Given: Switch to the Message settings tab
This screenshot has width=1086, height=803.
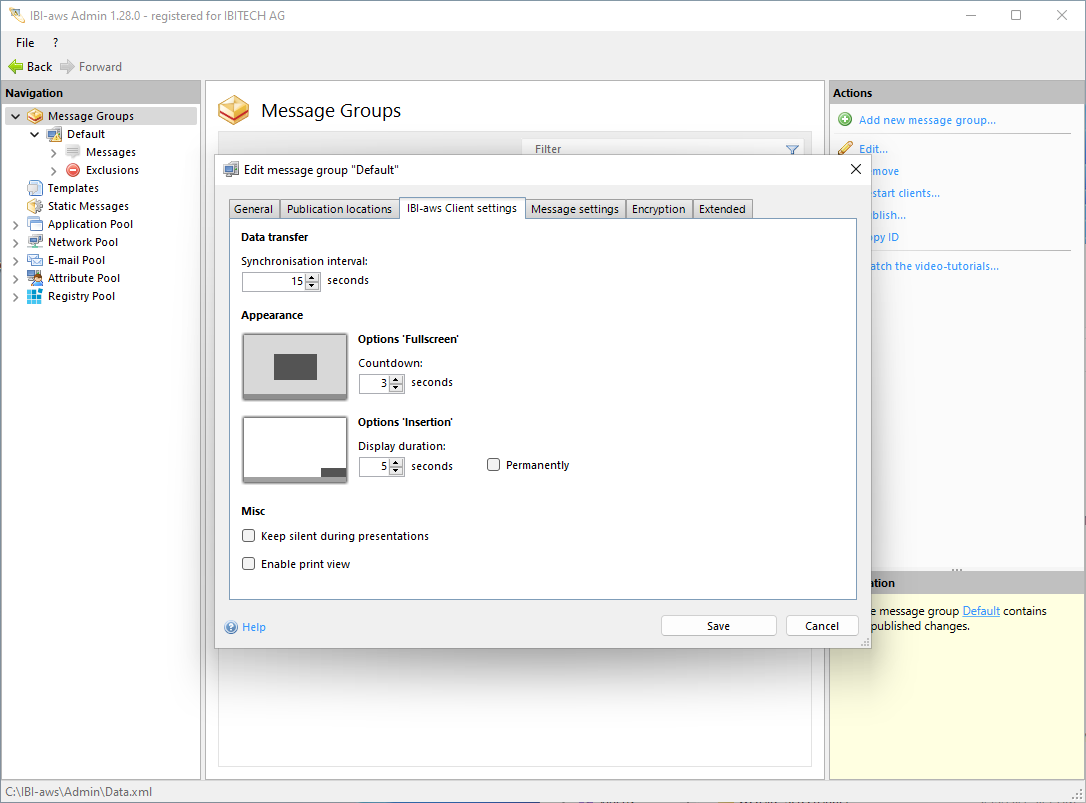Looking at the screenshot, I should pyautogui.click(x=575, y=209).
